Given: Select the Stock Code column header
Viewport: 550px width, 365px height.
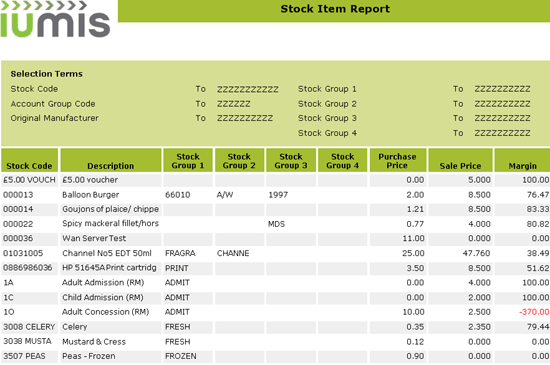Looking at the screenshot, I should tap(29, 160).
